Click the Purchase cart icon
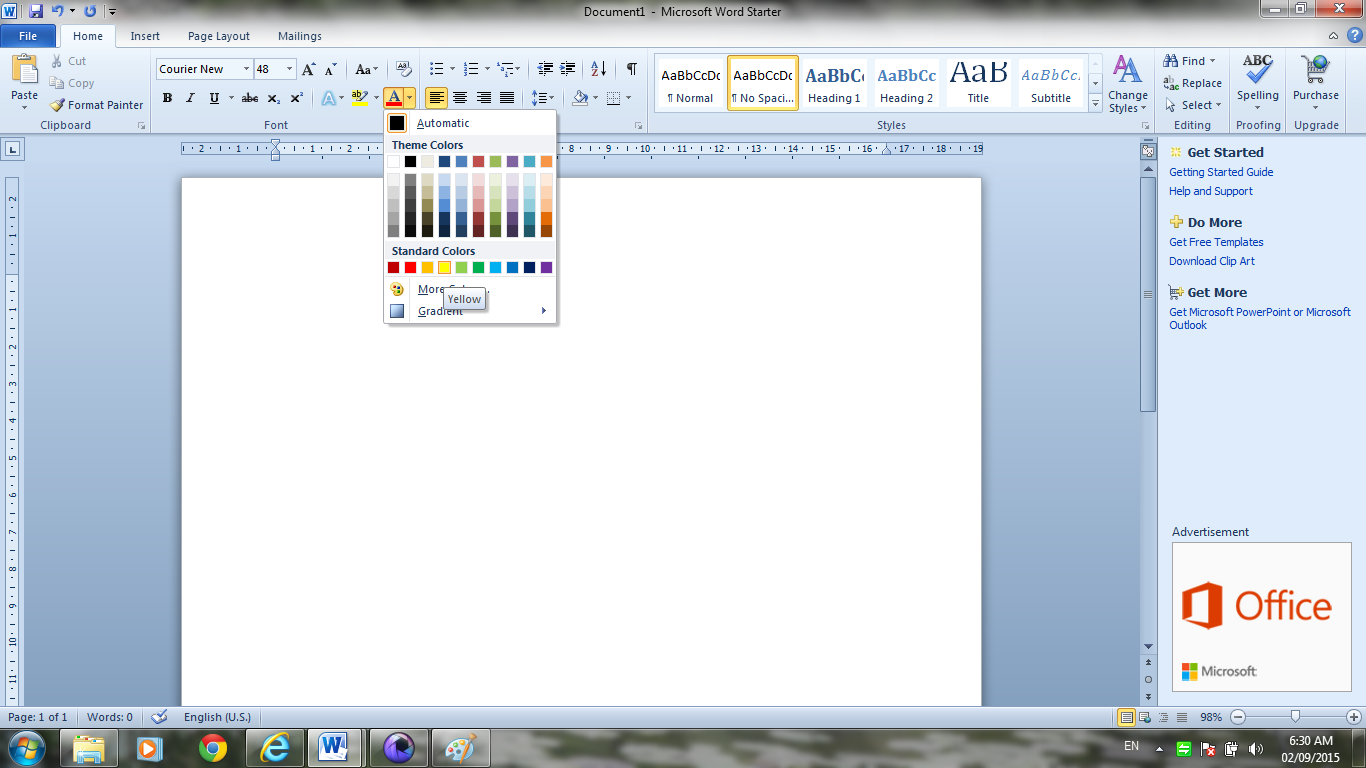This screenshot has width=1366, height=768. click(x=1315, y=70)
